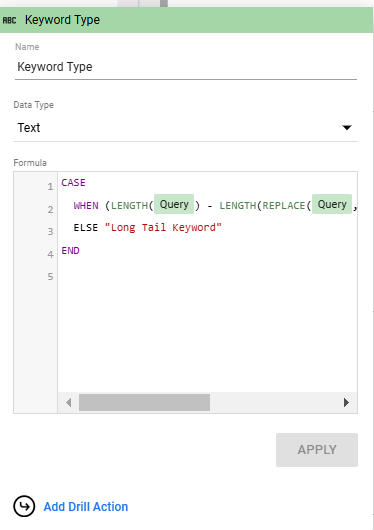Click the horizontal scrollbar thumb in formula
The height and width of the screenshot is (530, 374).
click(144, 403)
